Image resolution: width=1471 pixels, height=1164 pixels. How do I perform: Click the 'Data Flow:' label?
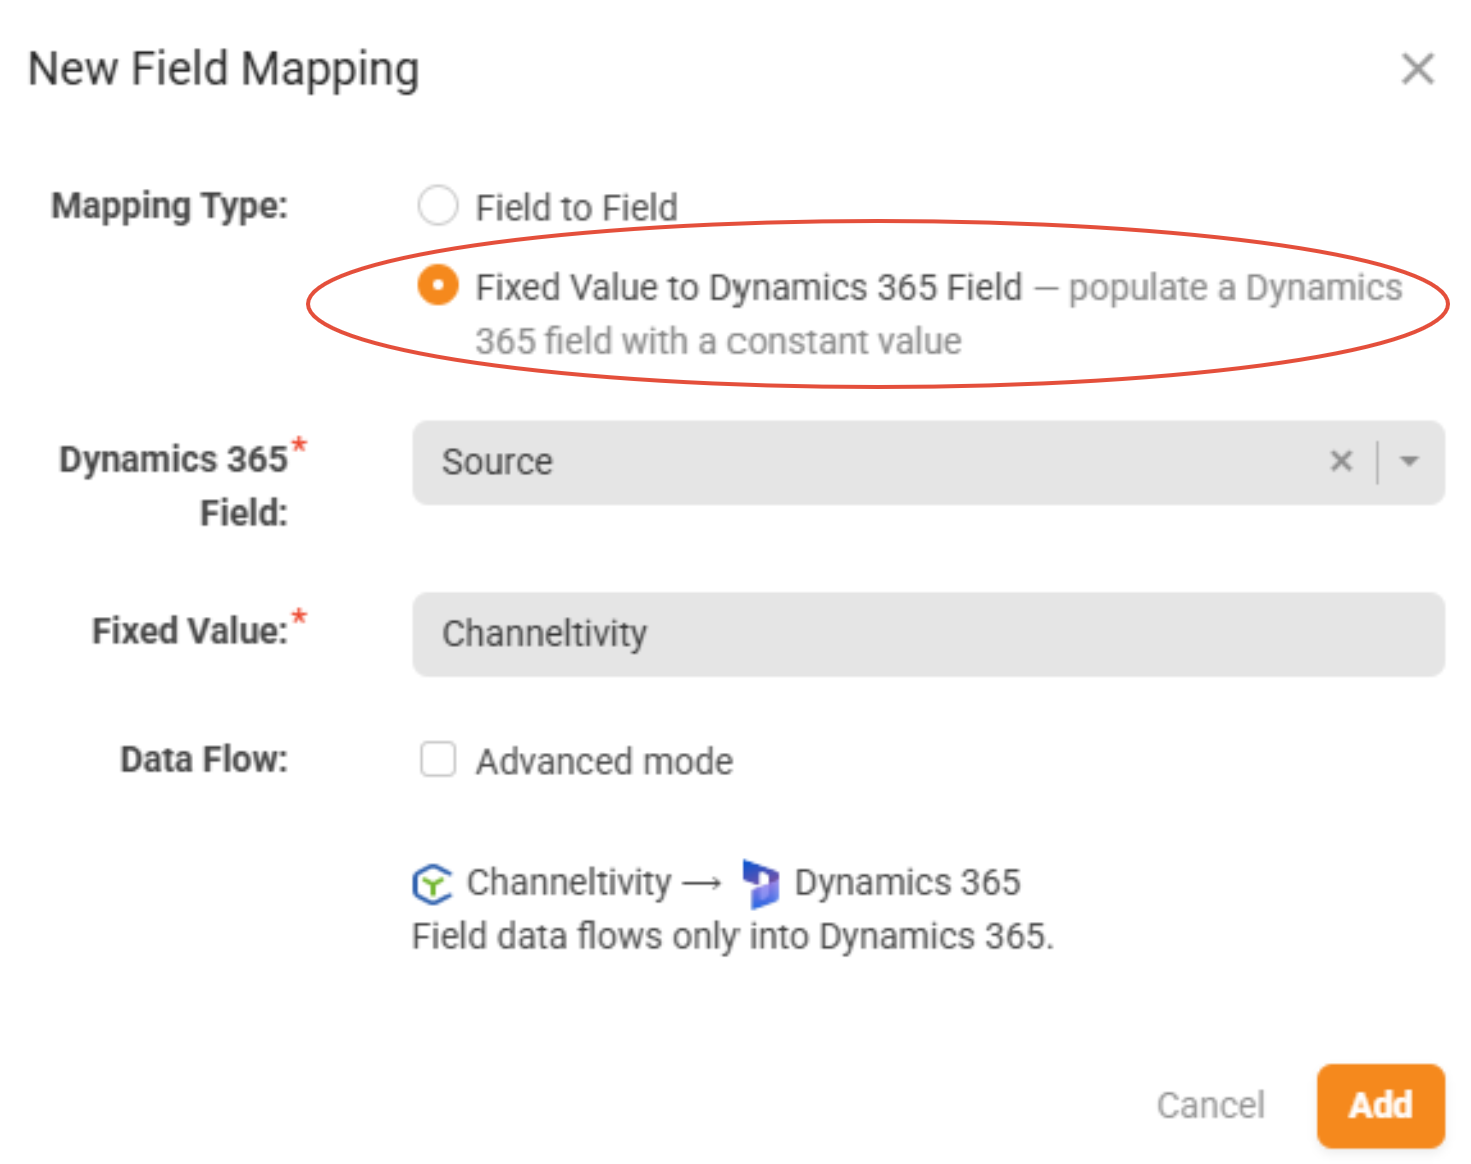click(x=204, y=759)
